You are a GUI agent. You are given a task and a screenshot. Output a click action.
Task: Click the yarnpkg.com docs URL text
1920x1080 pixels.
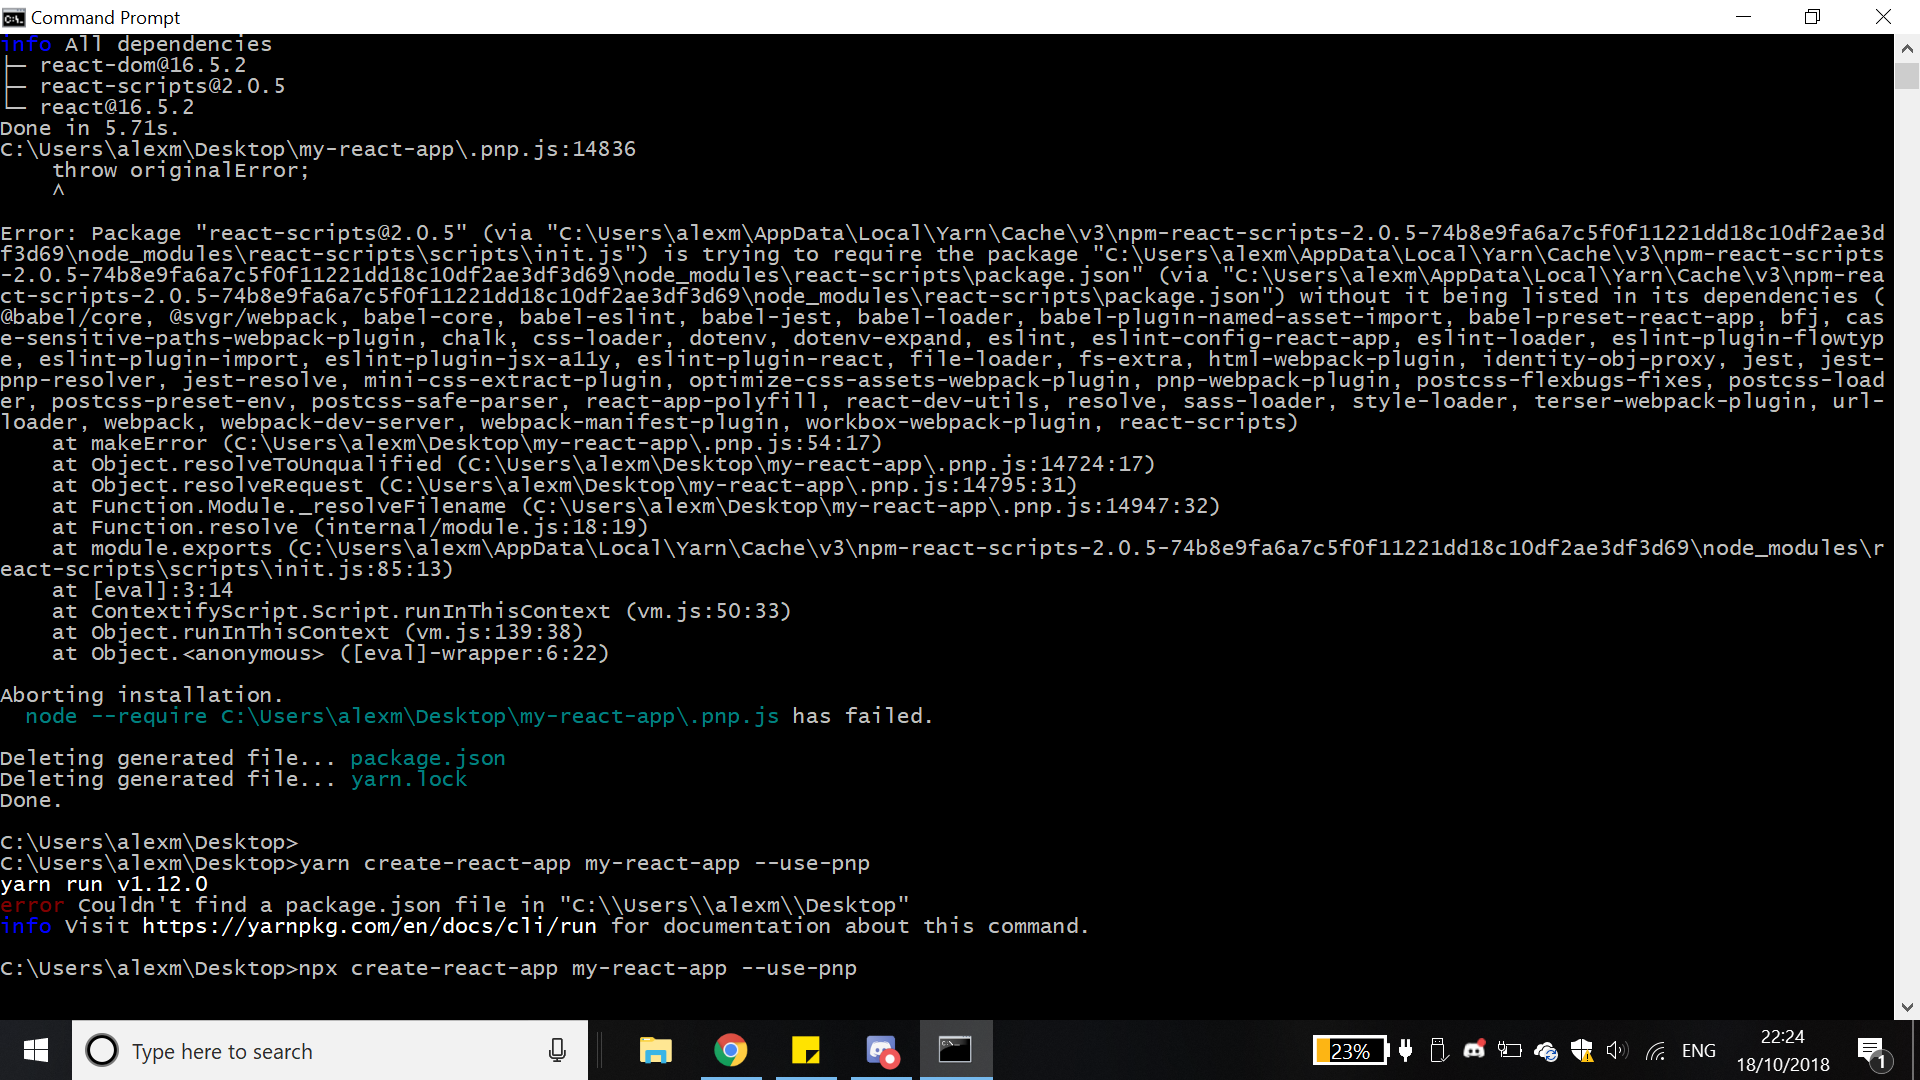tap(369, 926)
